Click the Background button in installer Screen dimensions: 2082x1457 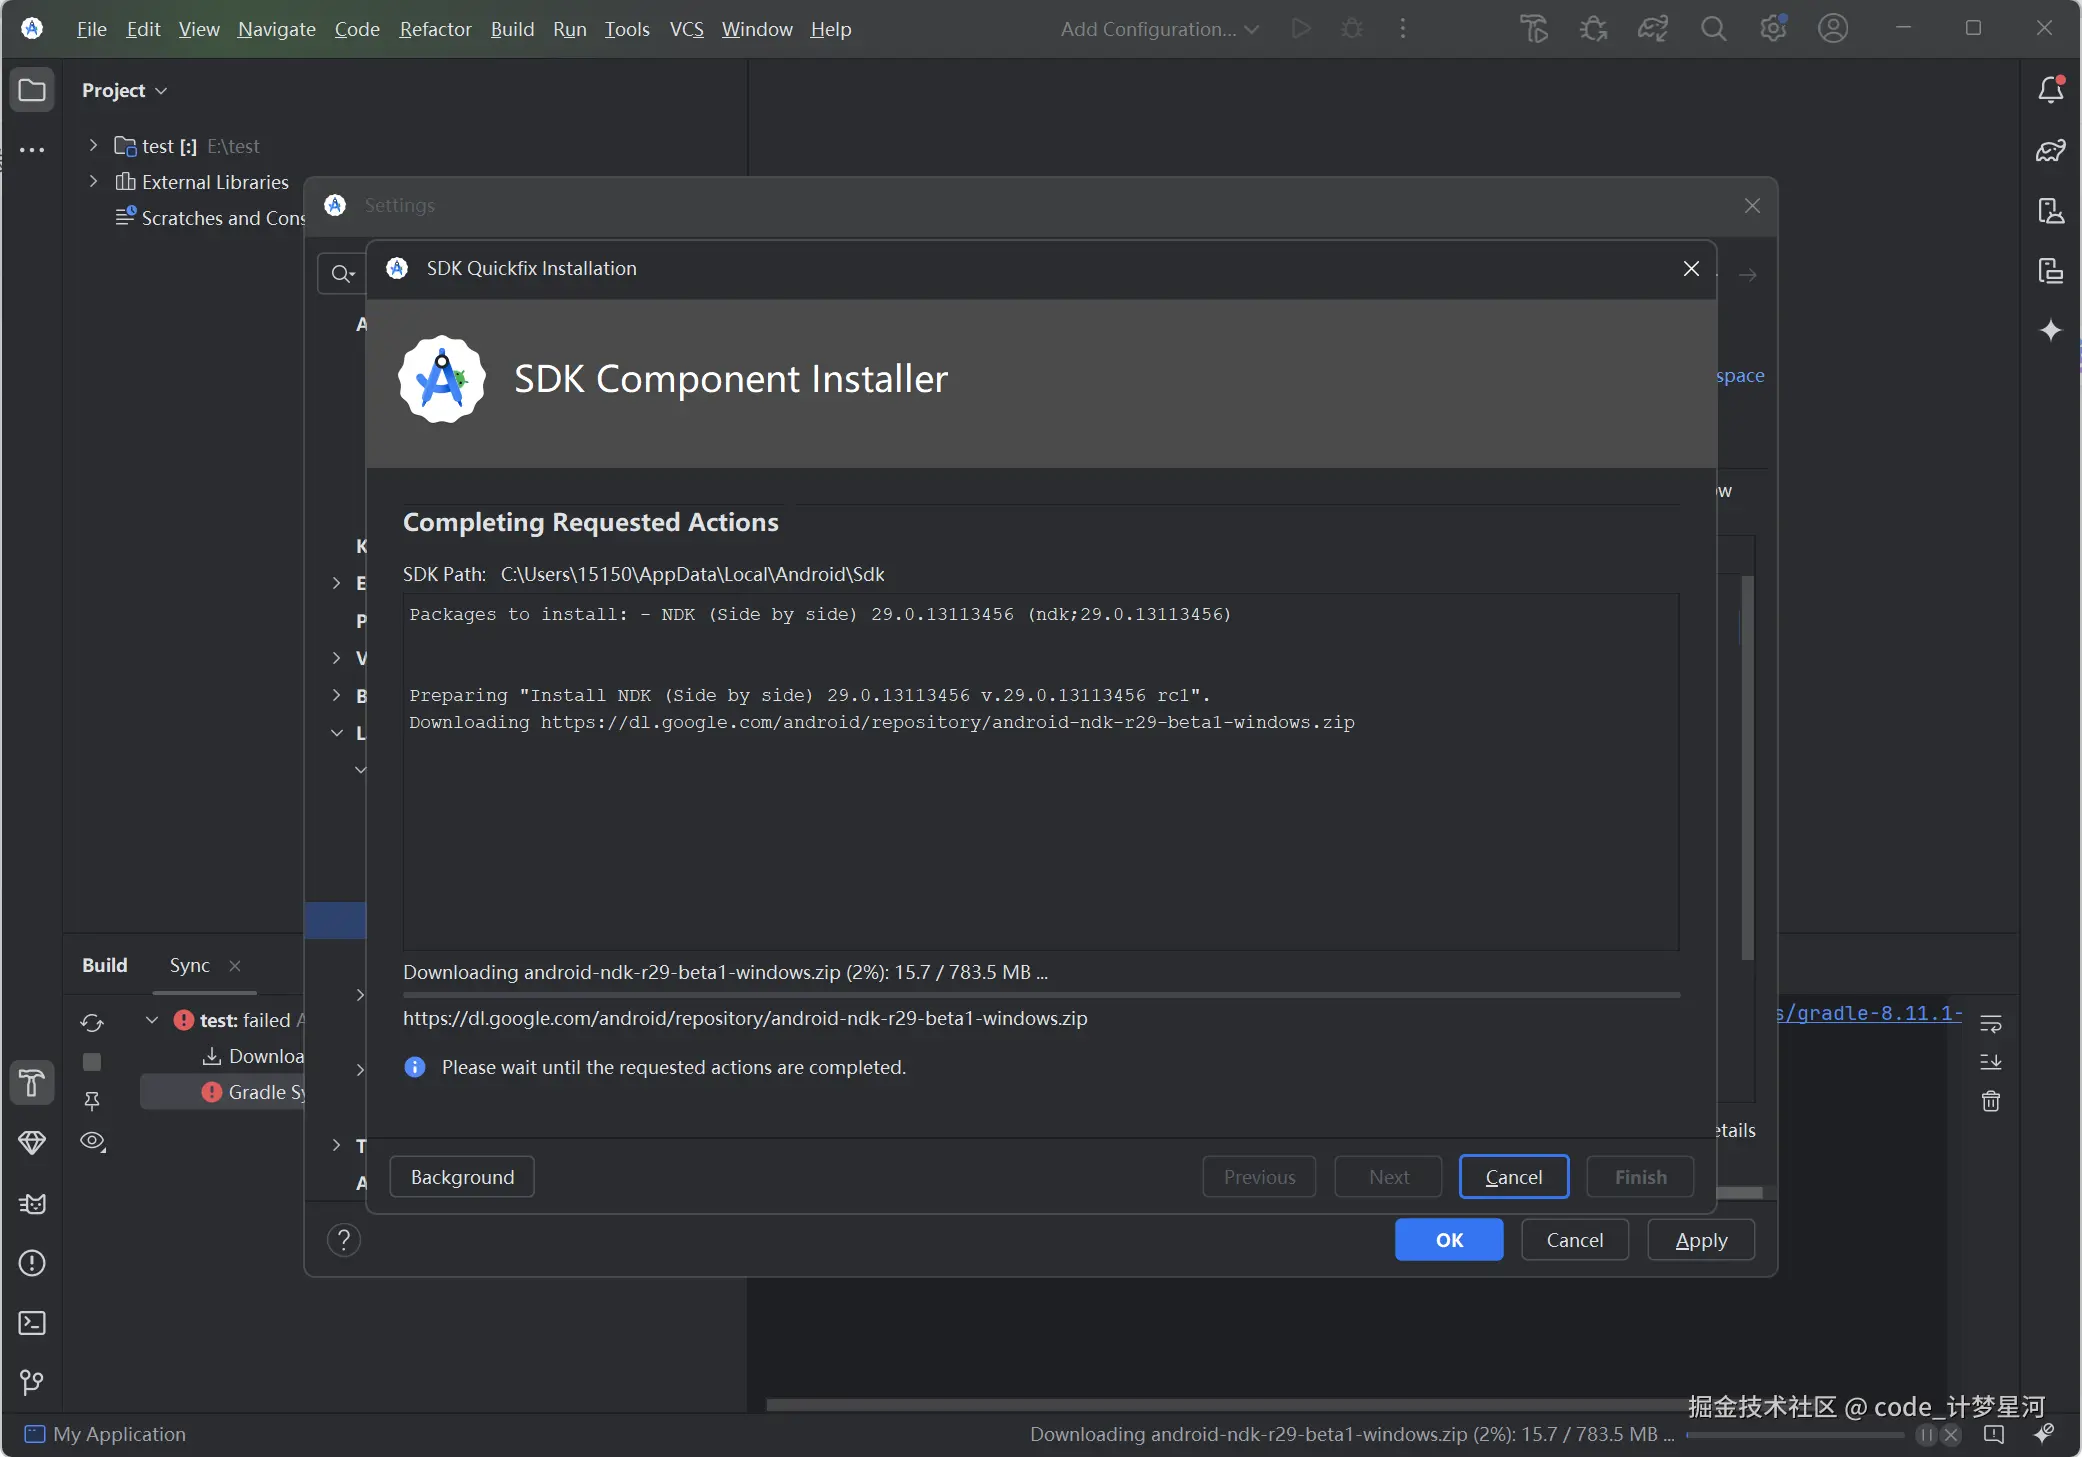click(x=462, y=1177)
